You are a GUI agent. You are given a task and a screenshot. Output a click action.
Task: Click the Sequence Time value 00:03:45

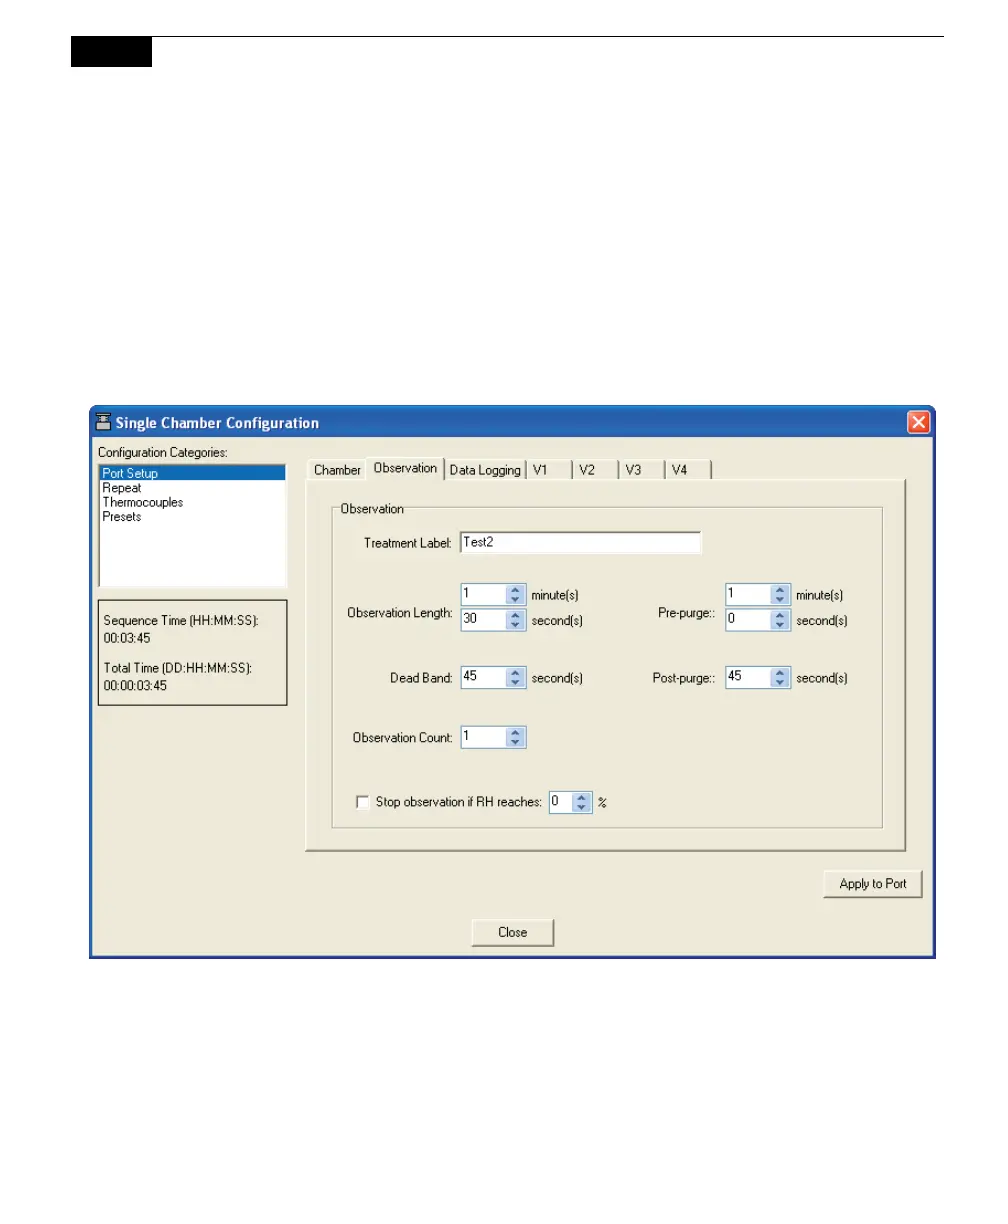[127, 637]
